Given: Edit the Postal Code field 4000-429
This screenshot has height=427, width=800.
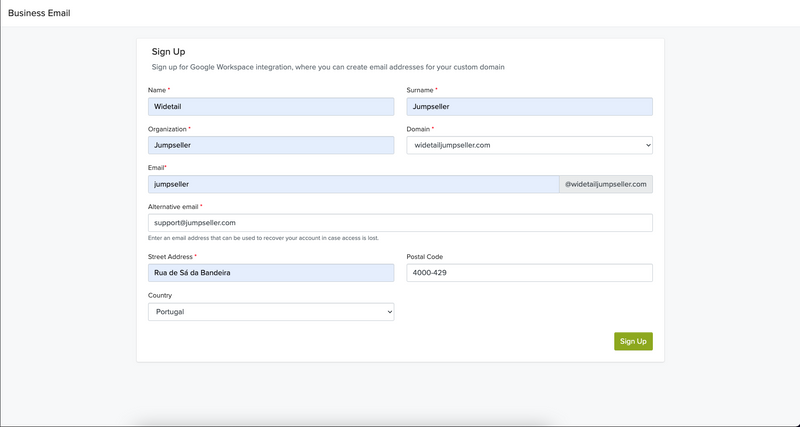Looking at the screenshot, I should [x=530, y=273].
